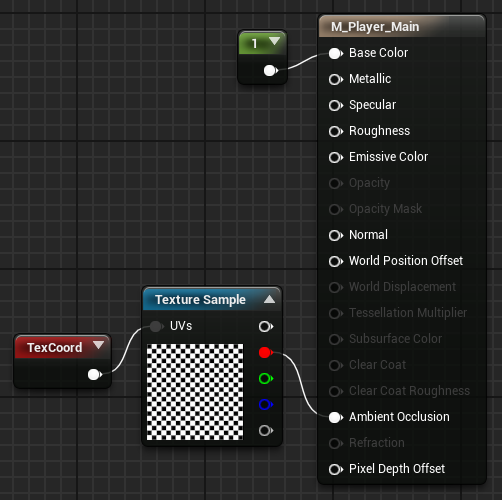Click the Ambient Occlusion label
The image size is (502, 500).
(399, 417)
